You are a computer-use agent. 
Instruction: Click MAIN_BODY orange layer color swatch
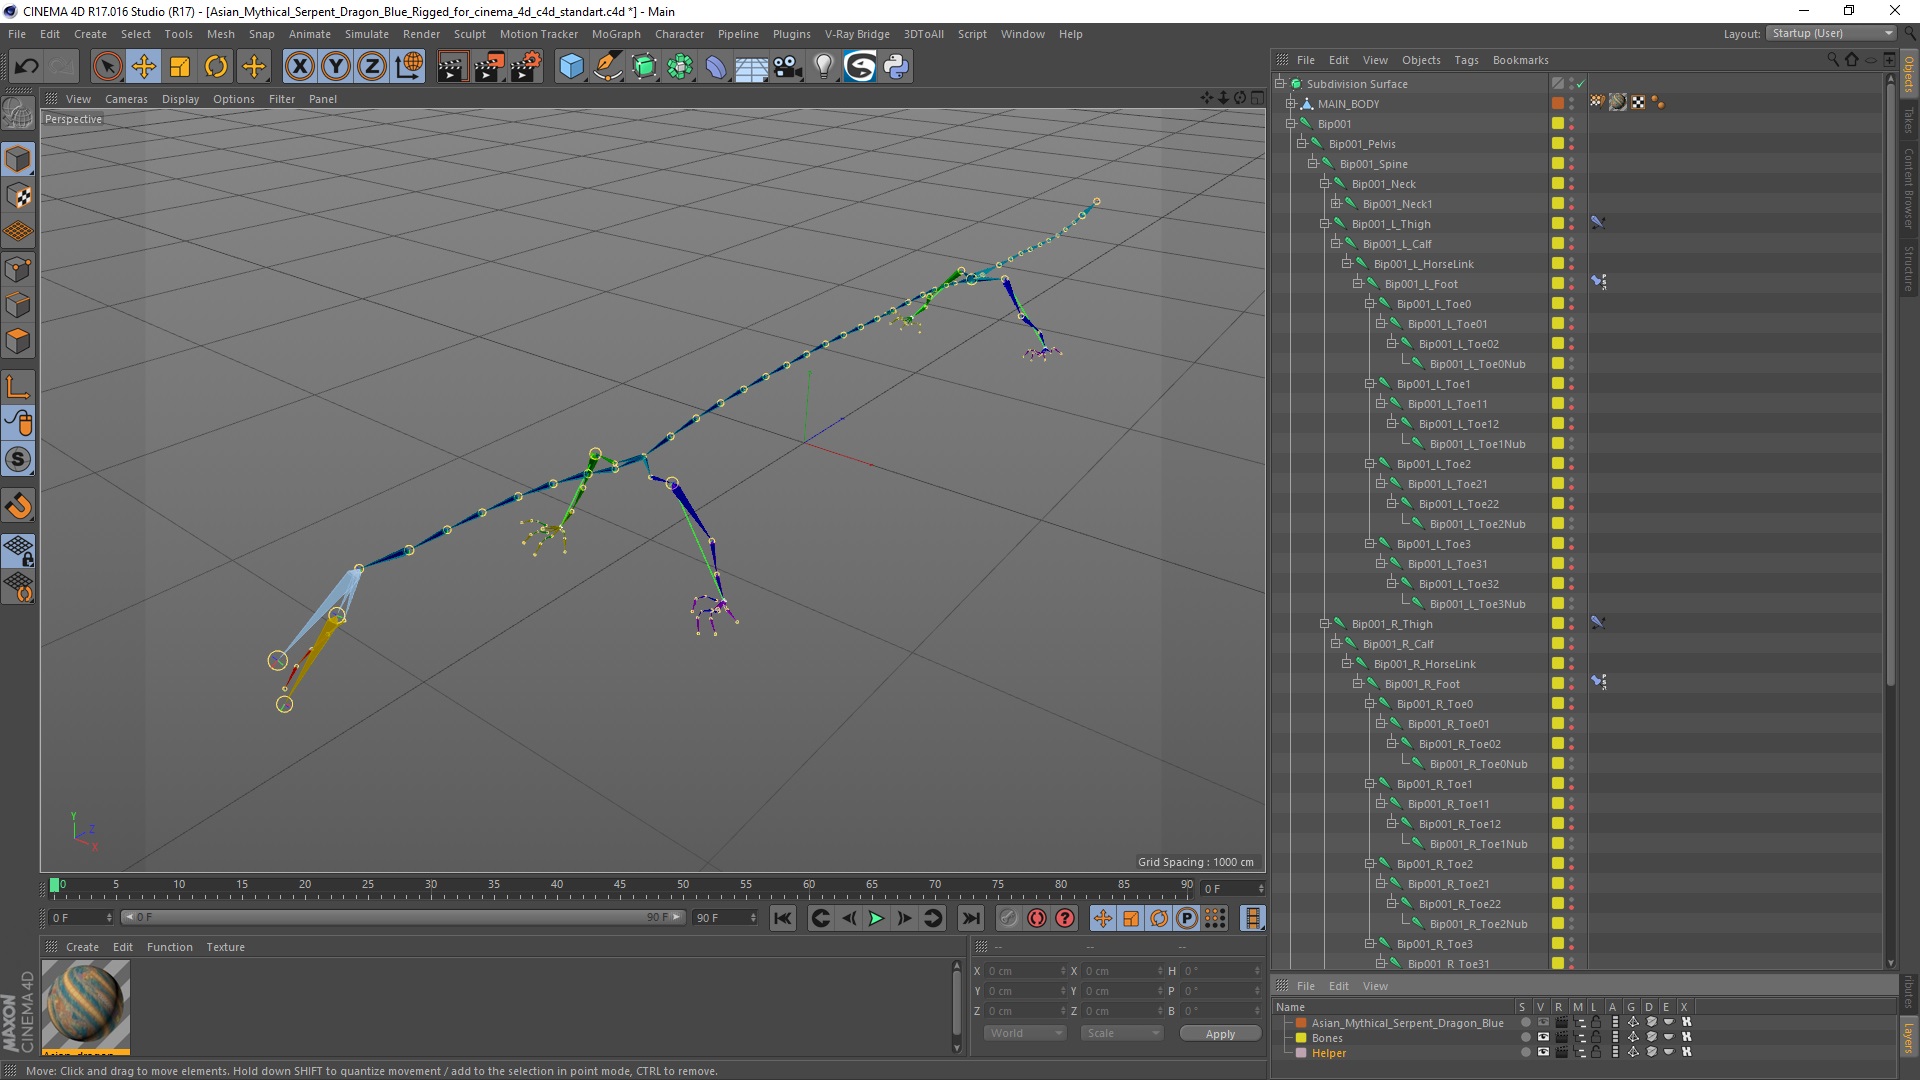click(1558, 103)
